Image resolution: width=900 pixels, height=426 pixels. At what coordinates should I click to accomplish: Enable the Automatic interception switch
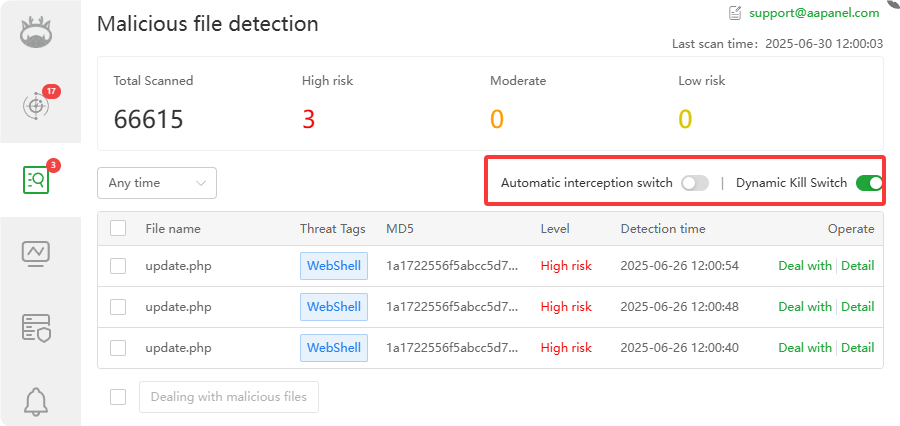point(694,183)
